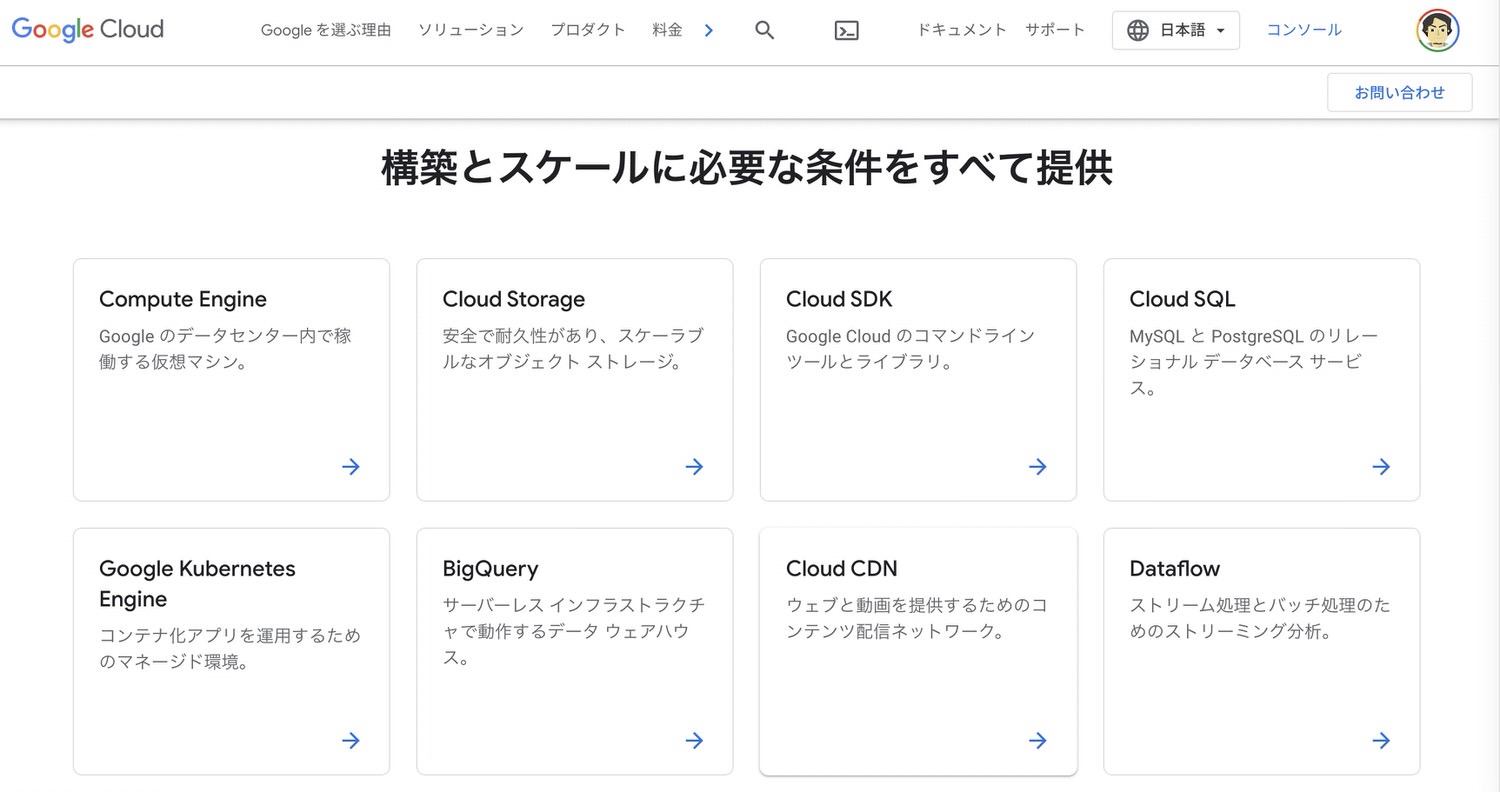
Task: Go to サポート link
Action: point(1055,30)
